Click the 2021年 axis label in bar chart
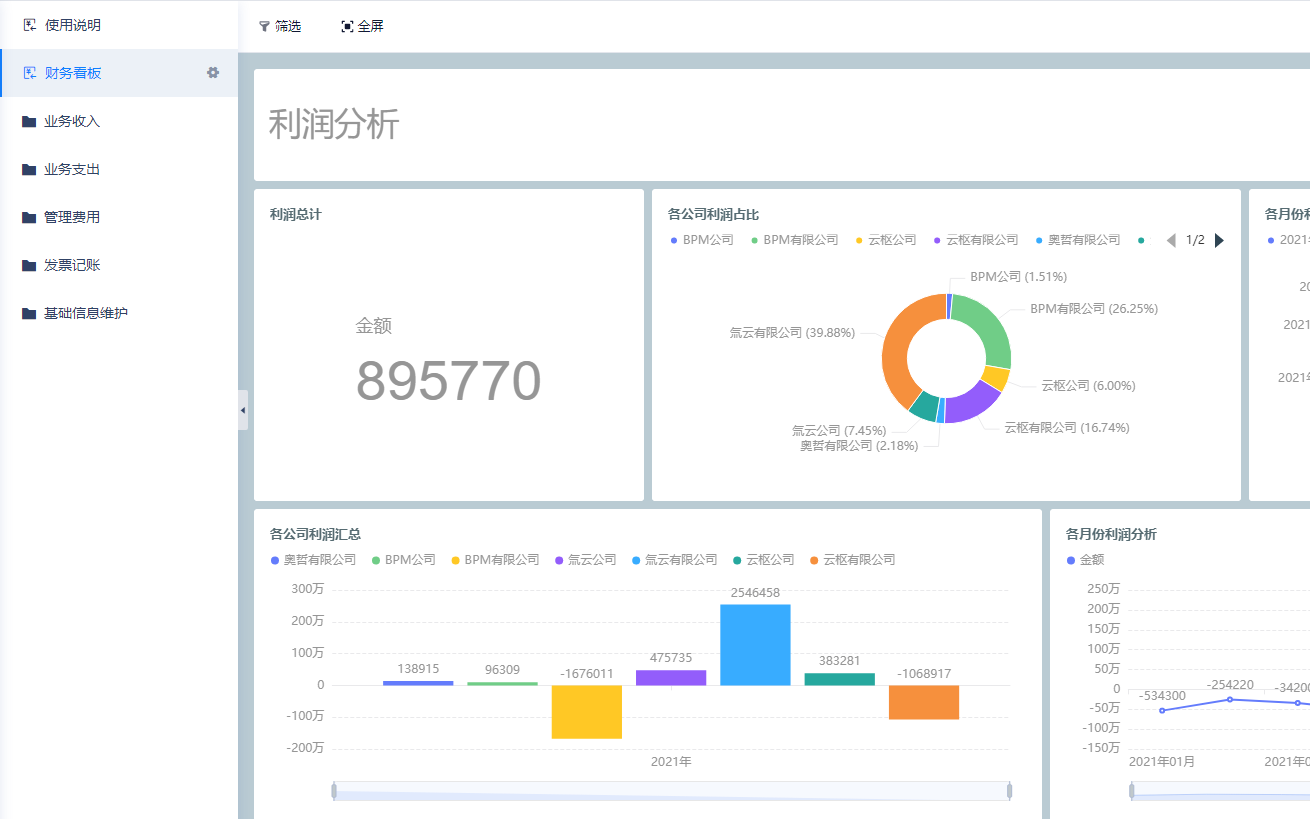Screen dimensions: 1310x819 coord(671,762)
